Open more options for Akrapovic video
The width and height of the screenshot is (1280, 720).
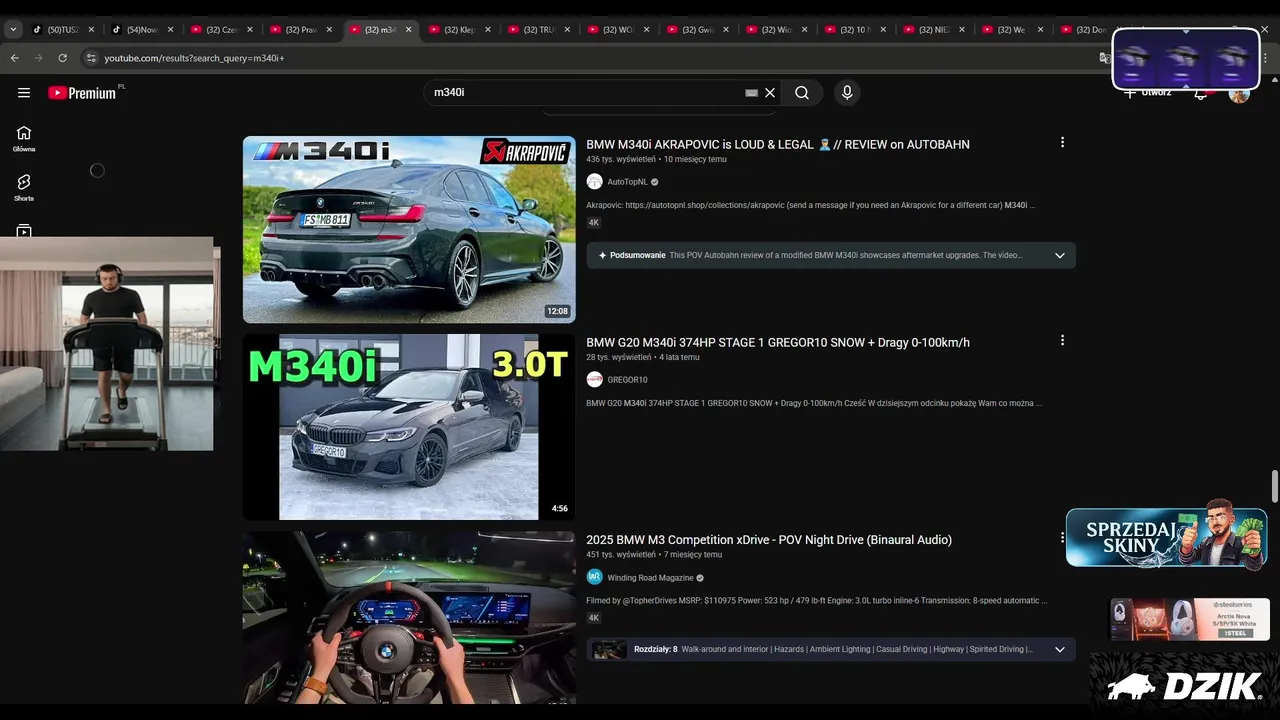(1062, 143)
